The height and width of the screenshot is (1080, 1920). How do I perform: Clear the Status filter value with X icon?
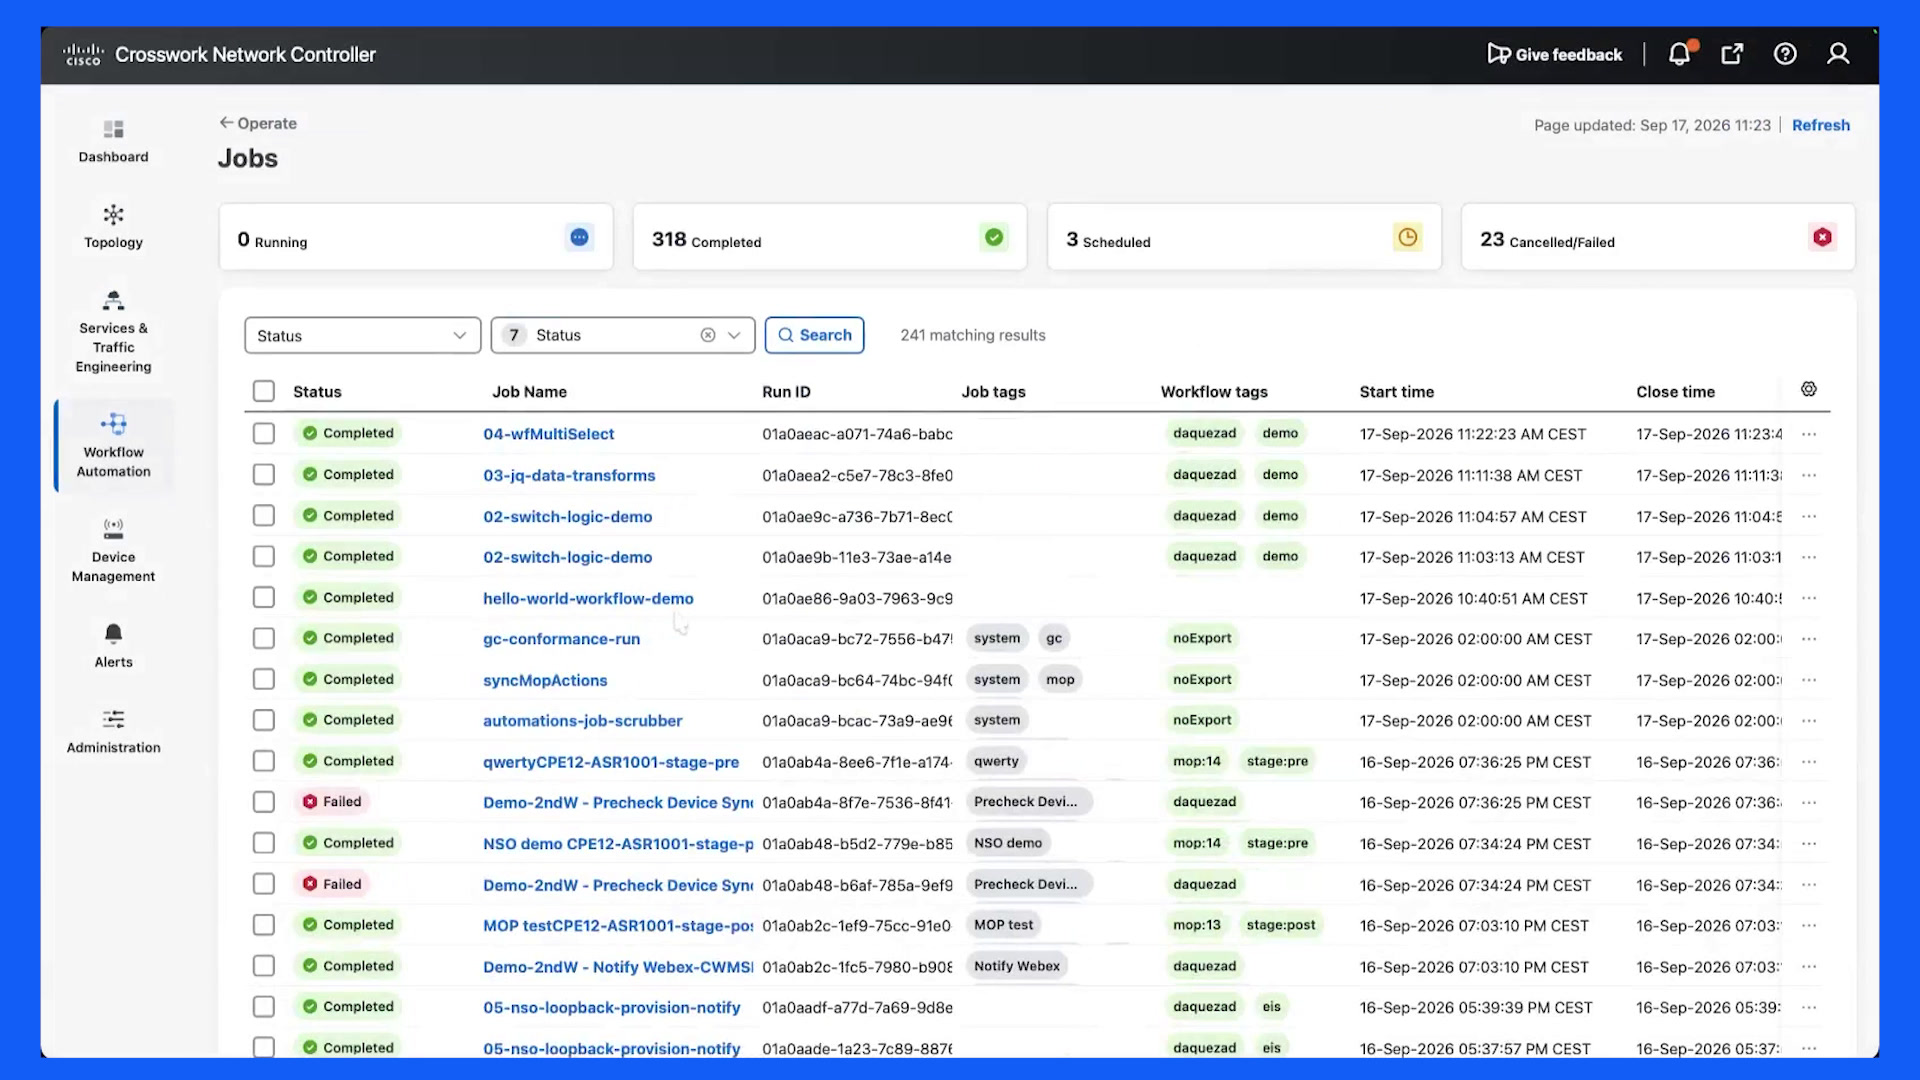[708, 335]
